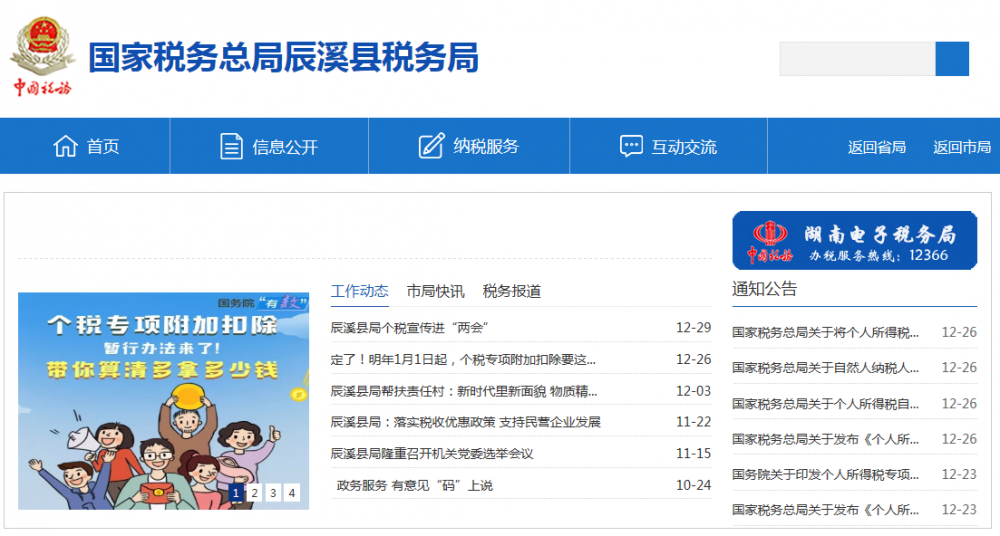Image resolution: width=1000 pixels, height=536 pixels.
Task: Open notice 国家税务总局关于个人所得税自...
Action: pyautogui.click(x=825, y=404)
